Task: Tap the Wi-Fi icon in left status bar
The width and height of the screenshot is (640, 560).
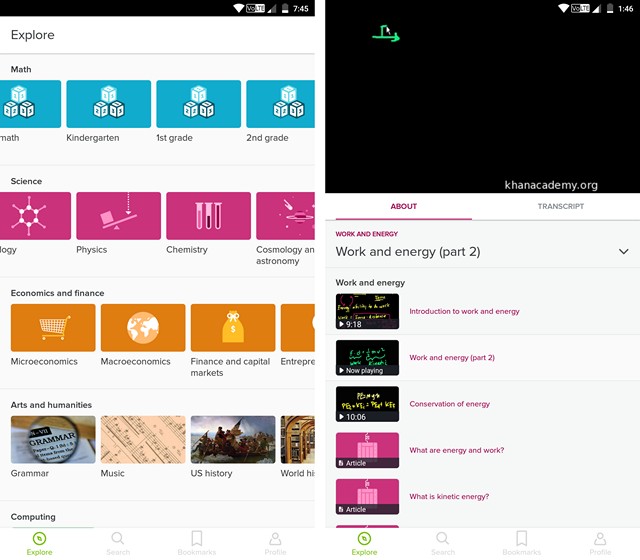Action: click(x=238, y=8)
